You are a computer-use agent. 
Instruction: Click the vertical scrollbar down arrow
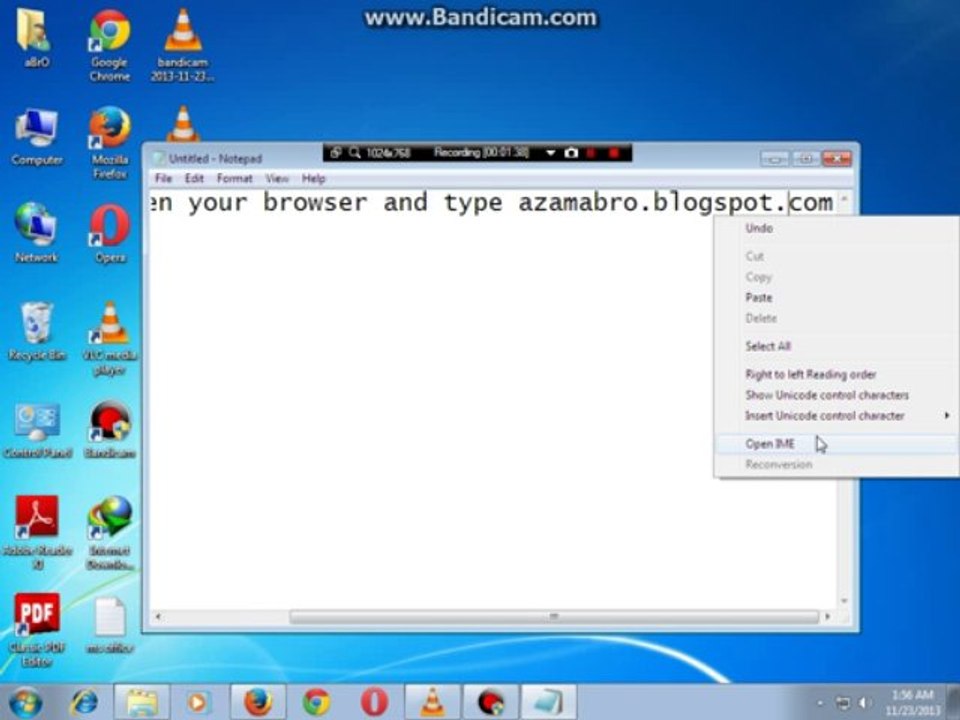[x=844, y=601]
